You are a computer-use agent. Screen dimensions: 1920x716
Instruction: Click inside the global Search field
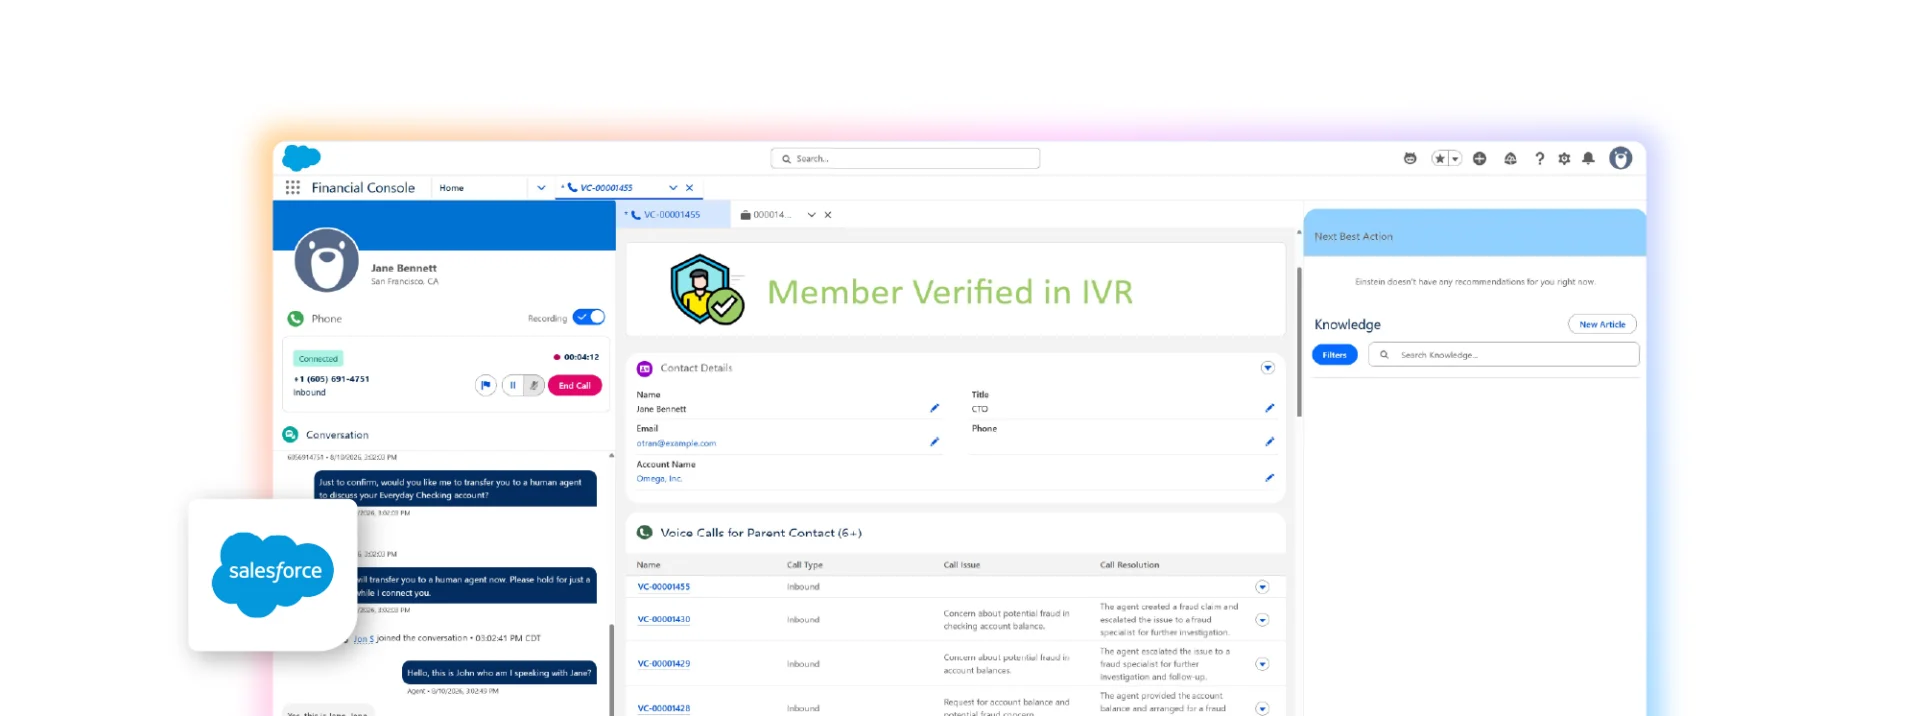(x=905, y=159)
